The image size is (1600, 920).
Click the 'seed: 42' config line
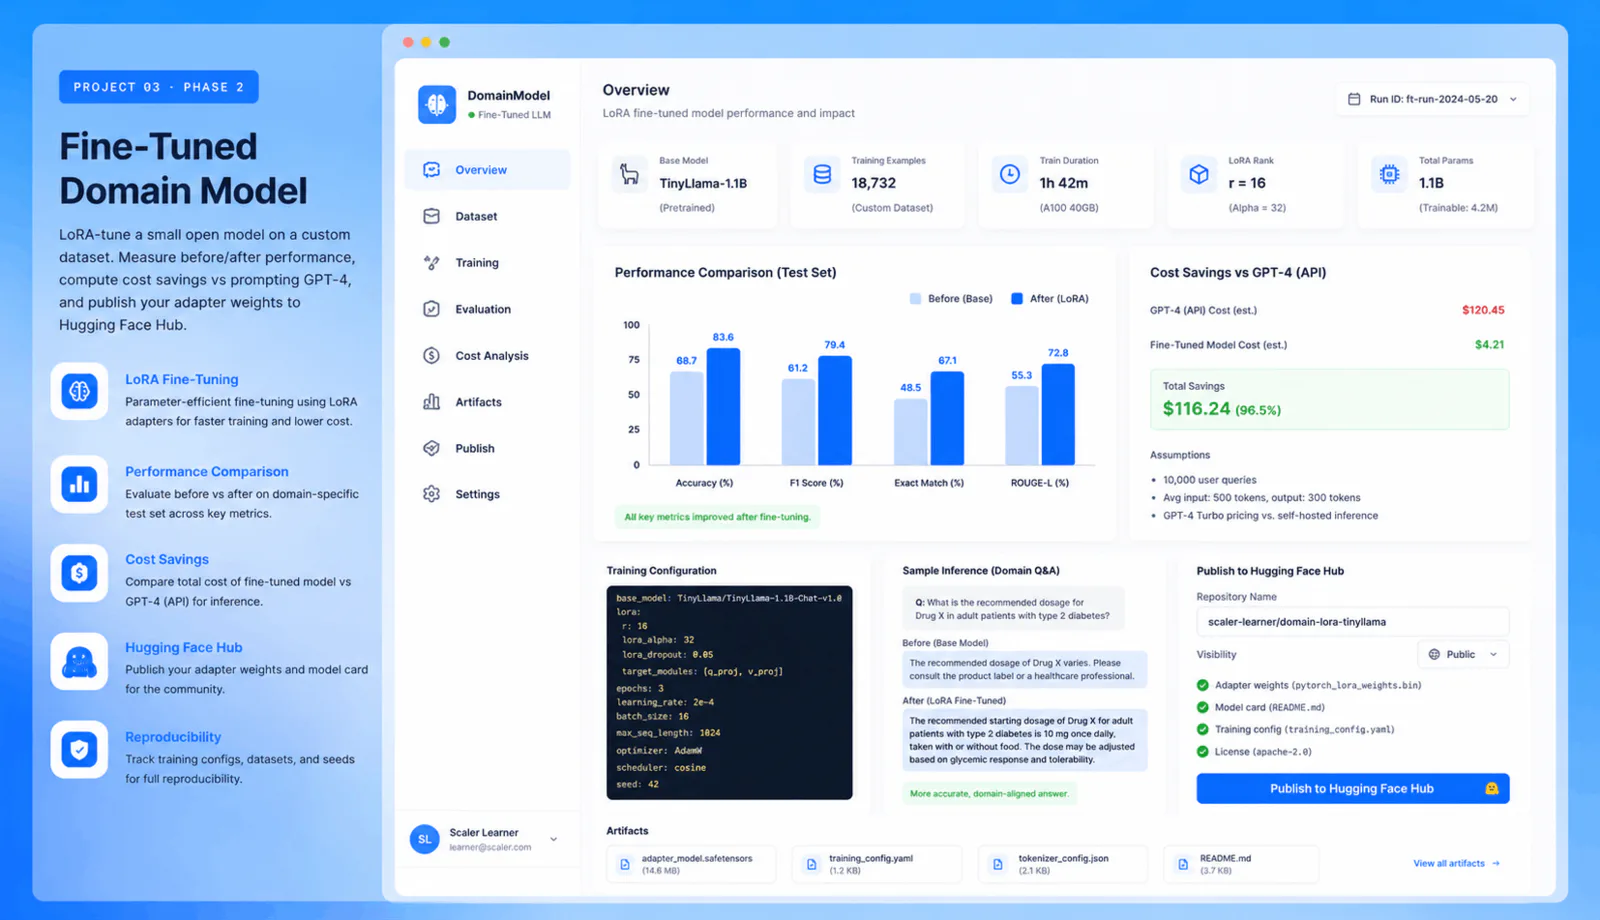pyautogui.click(x=637, y=784)
